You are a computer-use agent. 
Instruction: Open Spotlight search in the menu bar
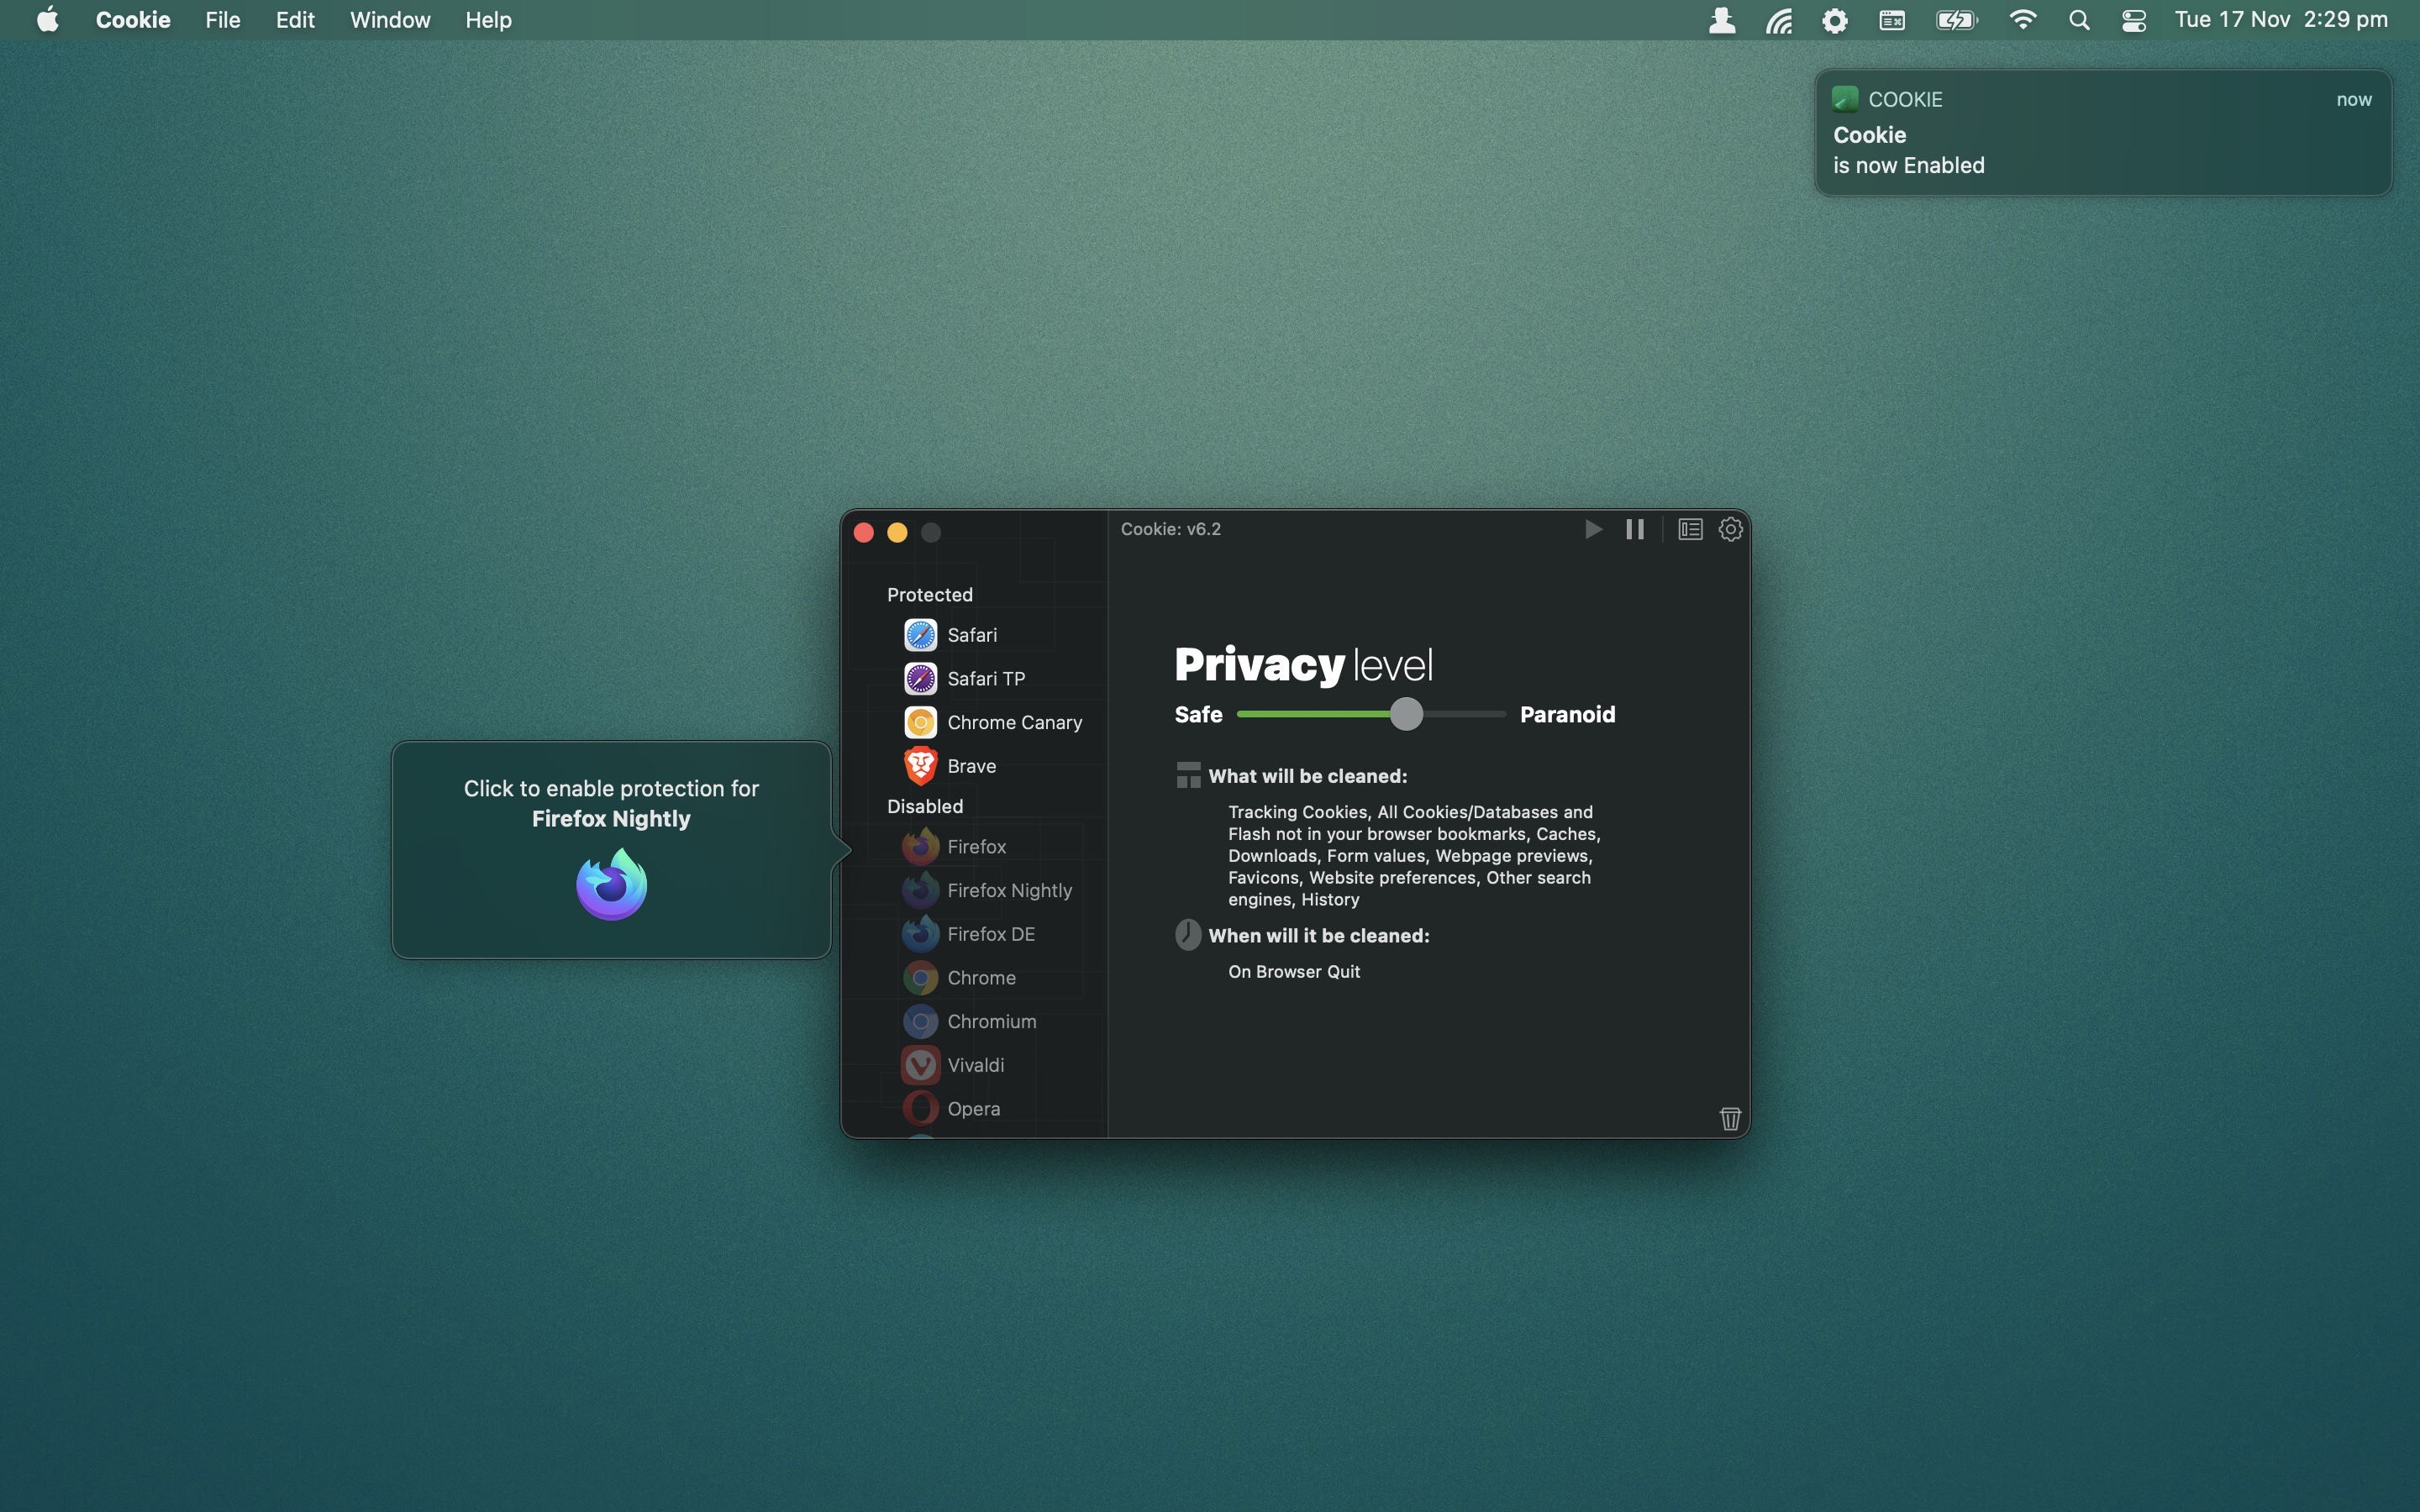coord(2079,20)
